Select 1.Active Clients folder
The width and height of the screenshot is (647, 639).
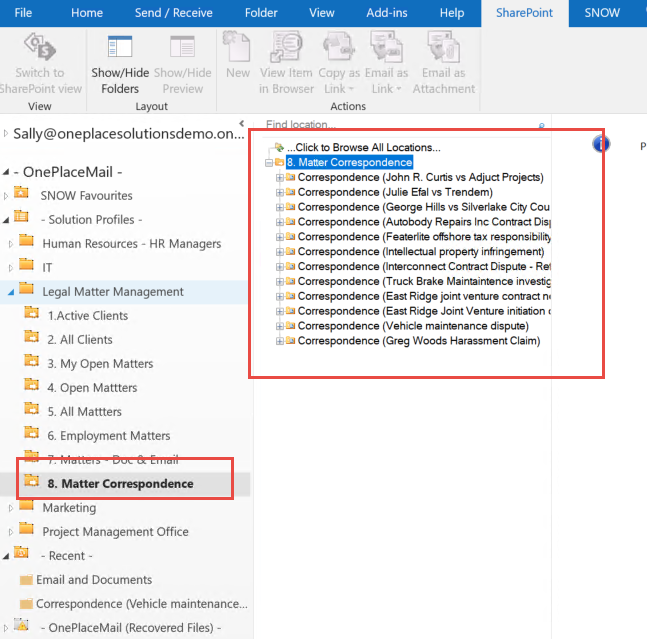click(x=87, y=316)
